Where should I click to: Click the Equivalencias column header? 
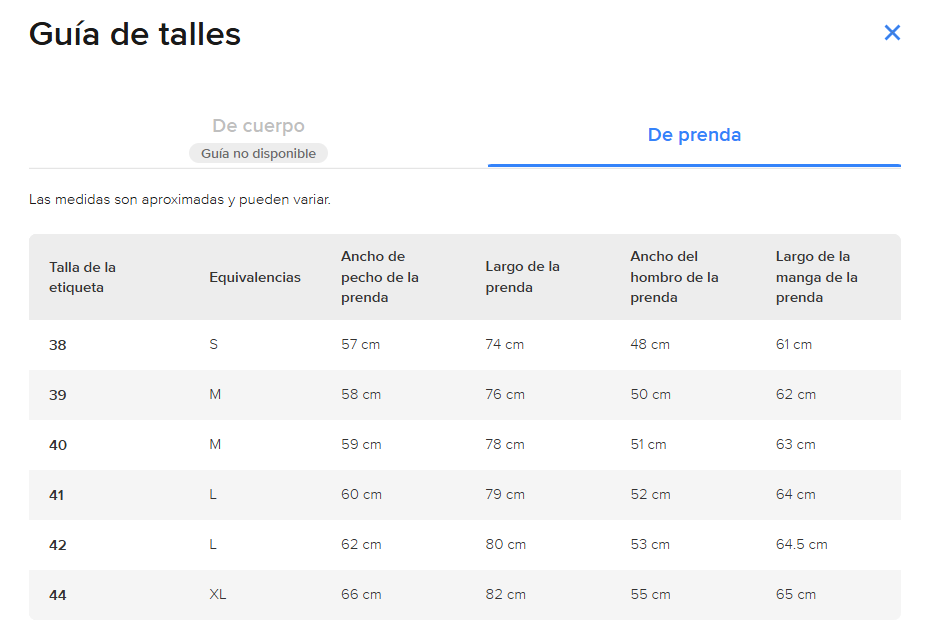(255, 277)
